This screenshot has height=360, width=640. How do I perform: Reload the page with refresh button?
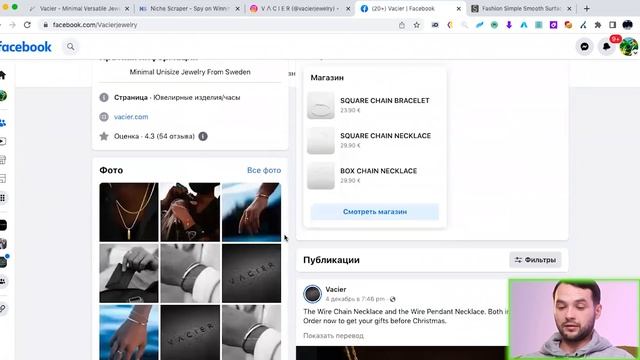[27, 25]
